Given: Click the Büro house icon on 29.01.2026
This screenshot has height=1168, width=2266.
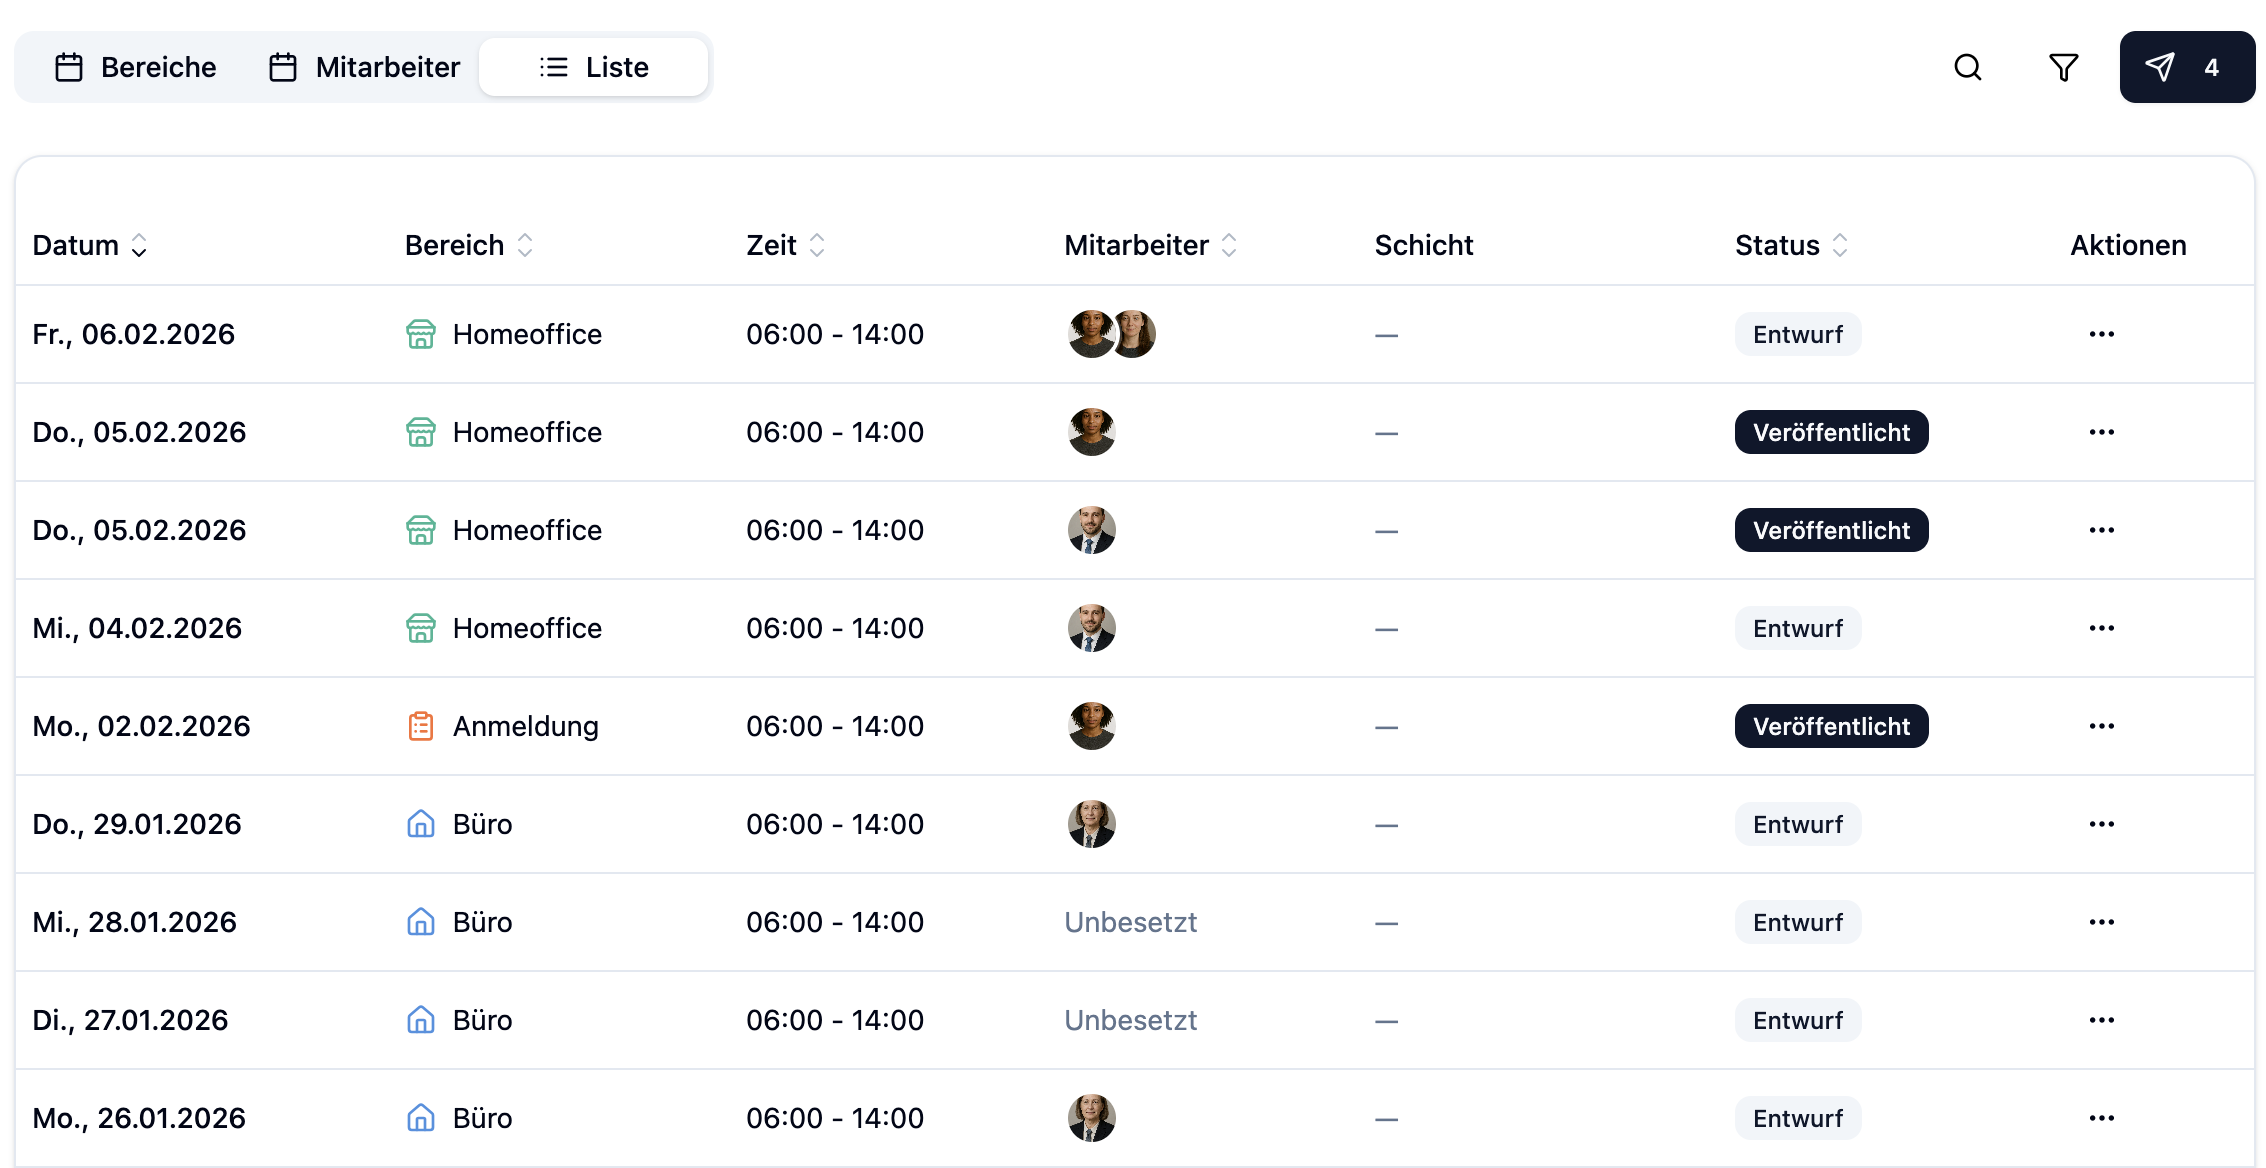Looking at the screenshot, I should point(421,824).
